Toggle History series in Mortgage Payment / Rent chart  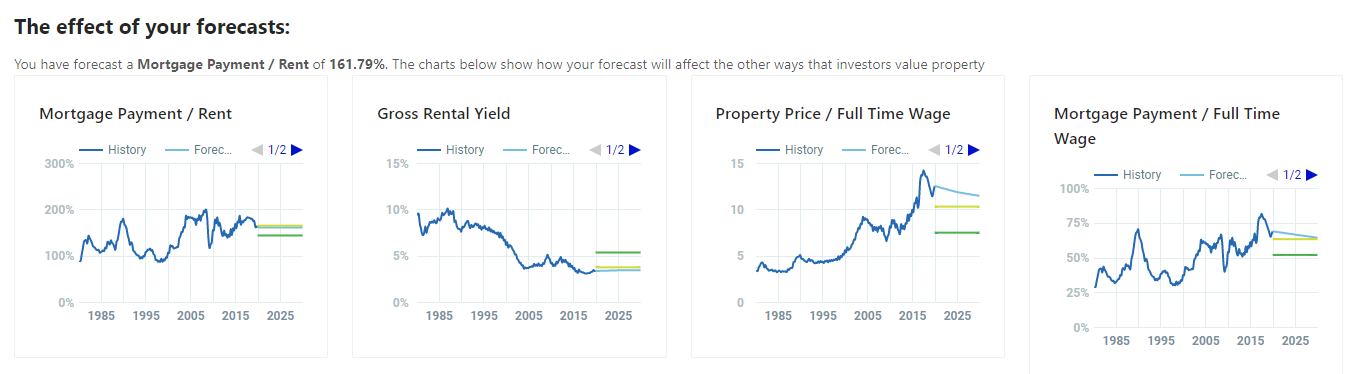click(112, 150)
